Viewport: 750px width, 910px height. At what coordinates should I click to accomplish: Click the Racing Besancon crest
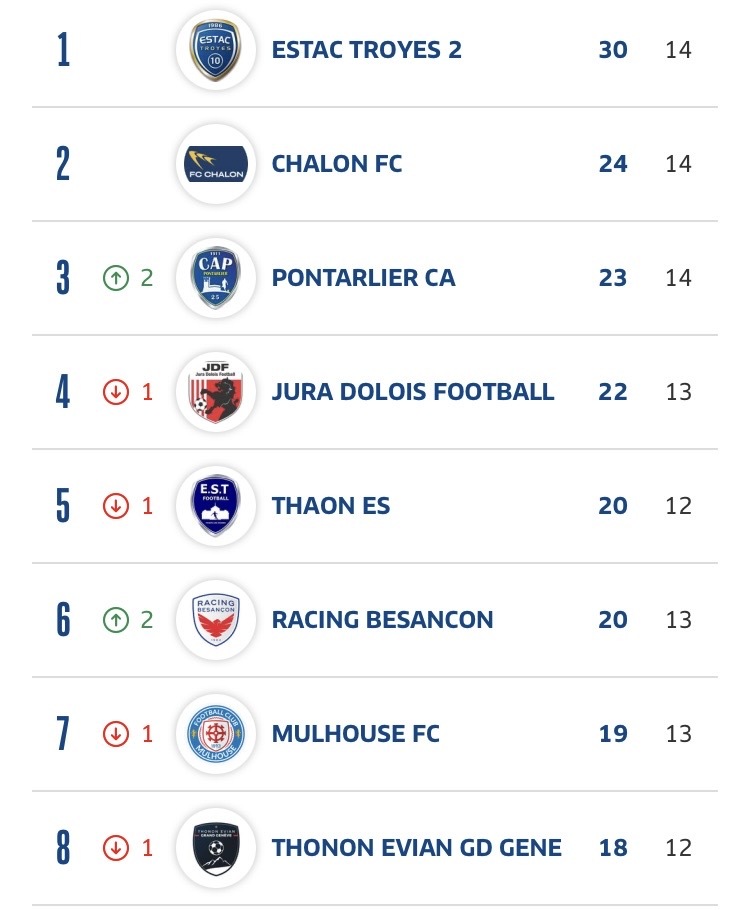coord(216,619)
